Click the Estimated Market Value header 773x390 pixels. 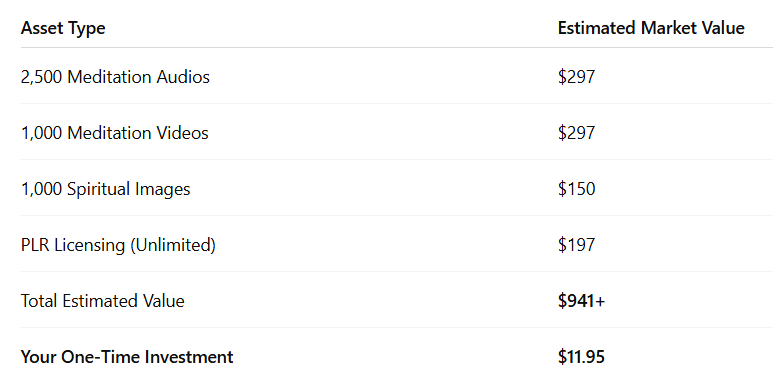pyautogui.click(x=651, y=28)
